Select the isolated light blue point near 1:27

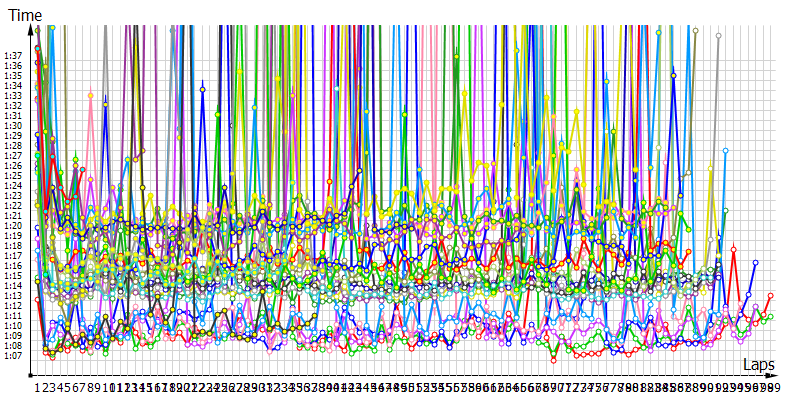pyautogui.click(x=725, y=151)
